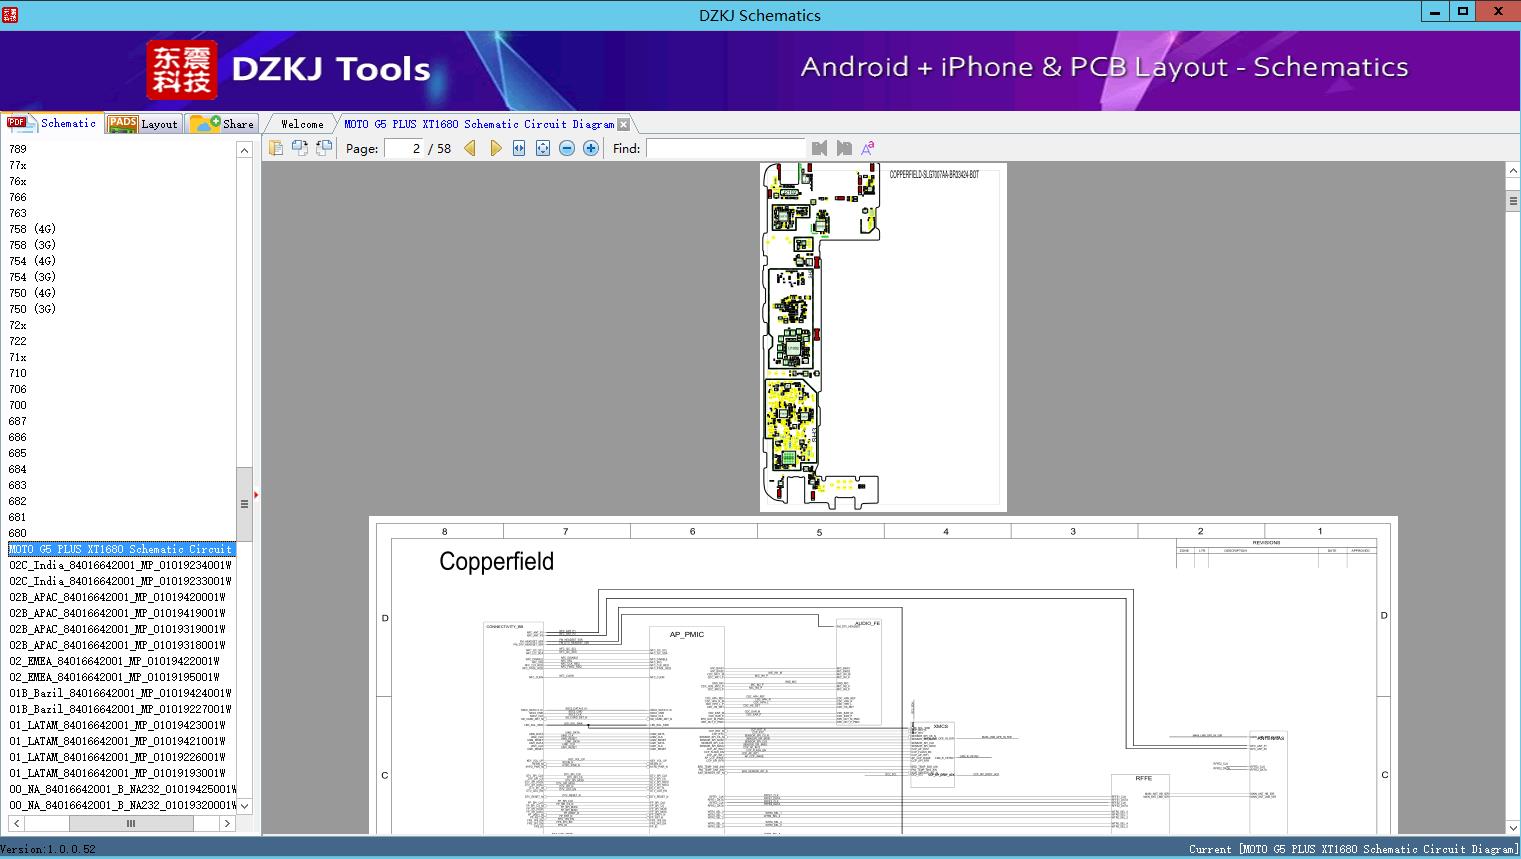
Task: Select list item 750 (3G)
Action: 32,309
